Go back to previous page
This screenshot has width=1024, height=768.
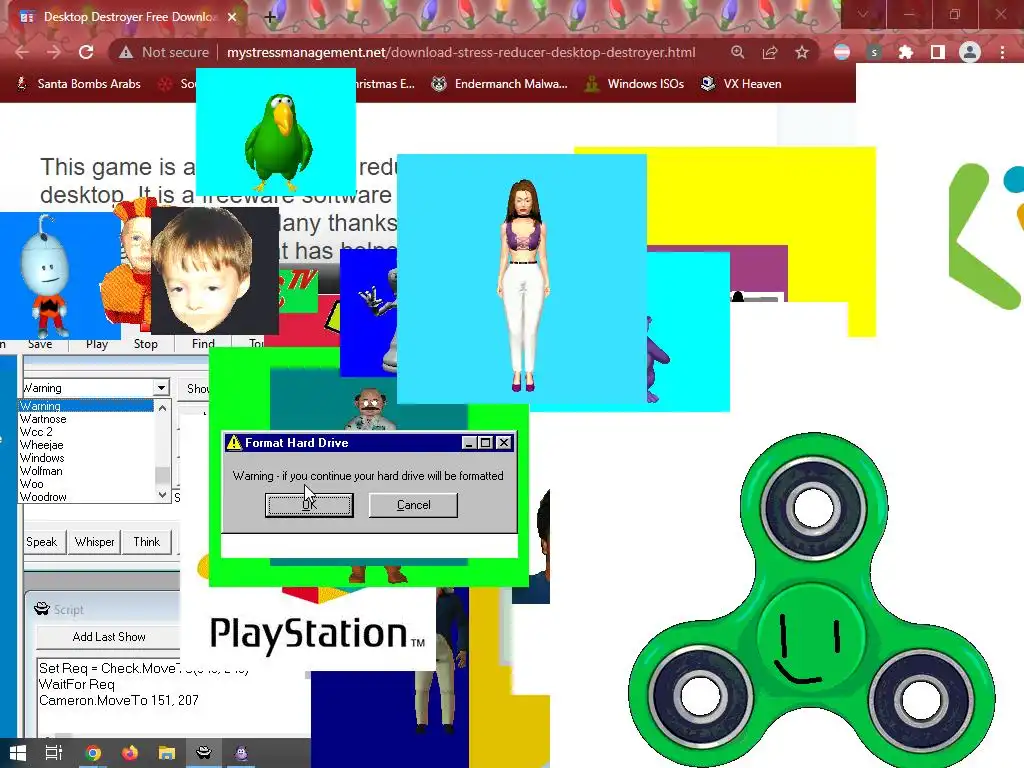pyautogui.click(x=22, y=52)
